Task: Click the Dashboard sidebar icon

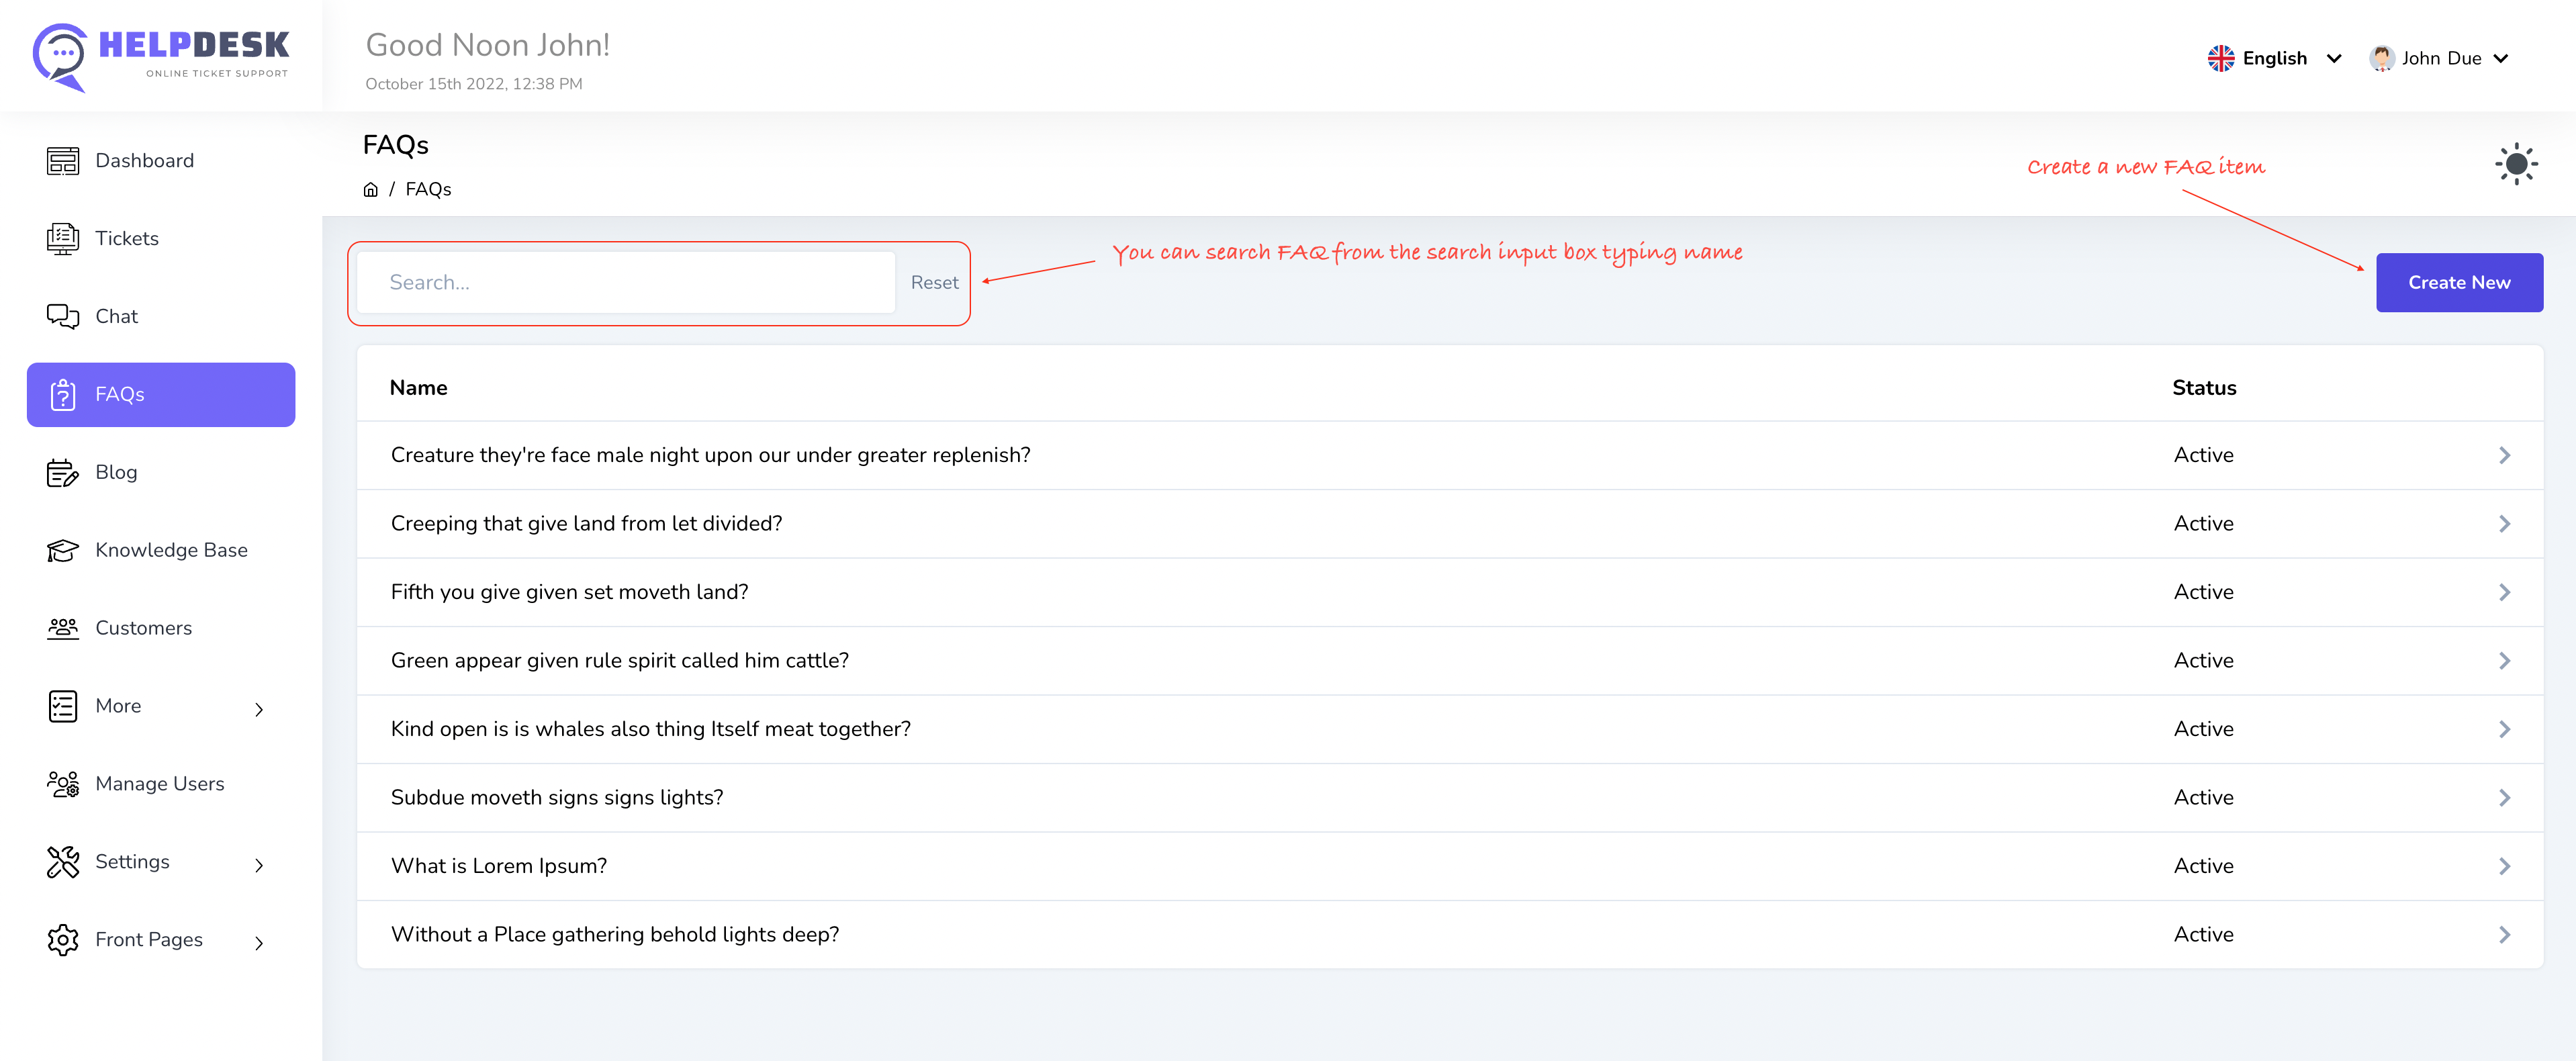Action: click(x=62, y=161)
